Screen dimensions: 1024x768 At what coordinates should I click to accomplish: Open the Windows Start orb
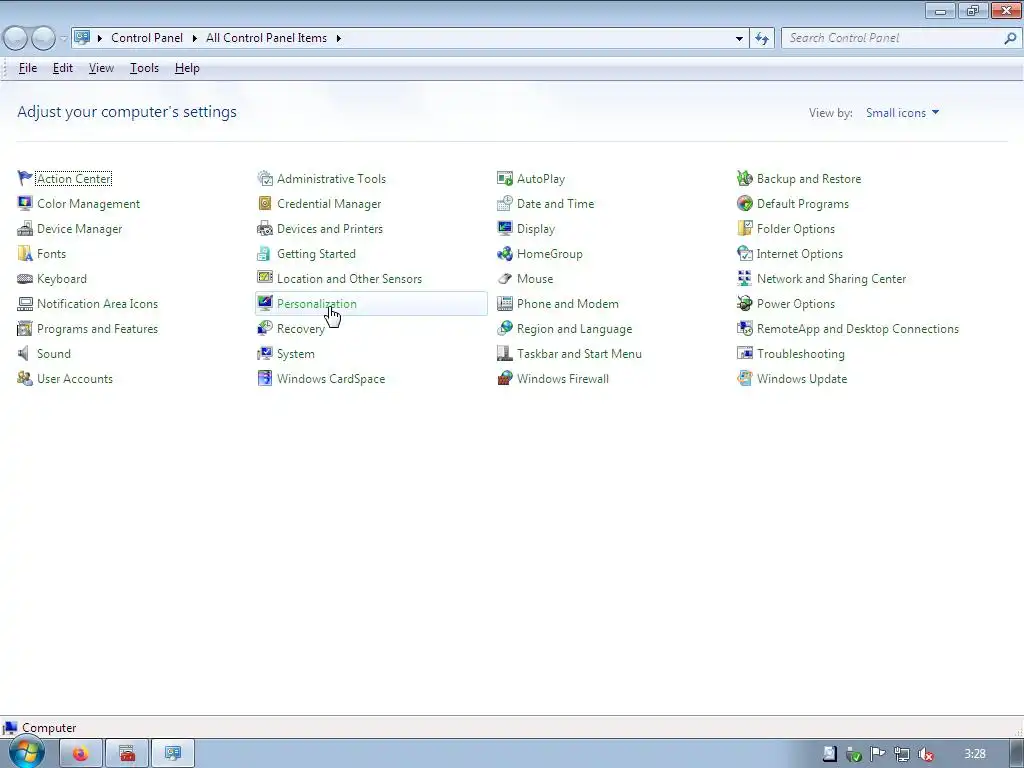coord(27,753)
